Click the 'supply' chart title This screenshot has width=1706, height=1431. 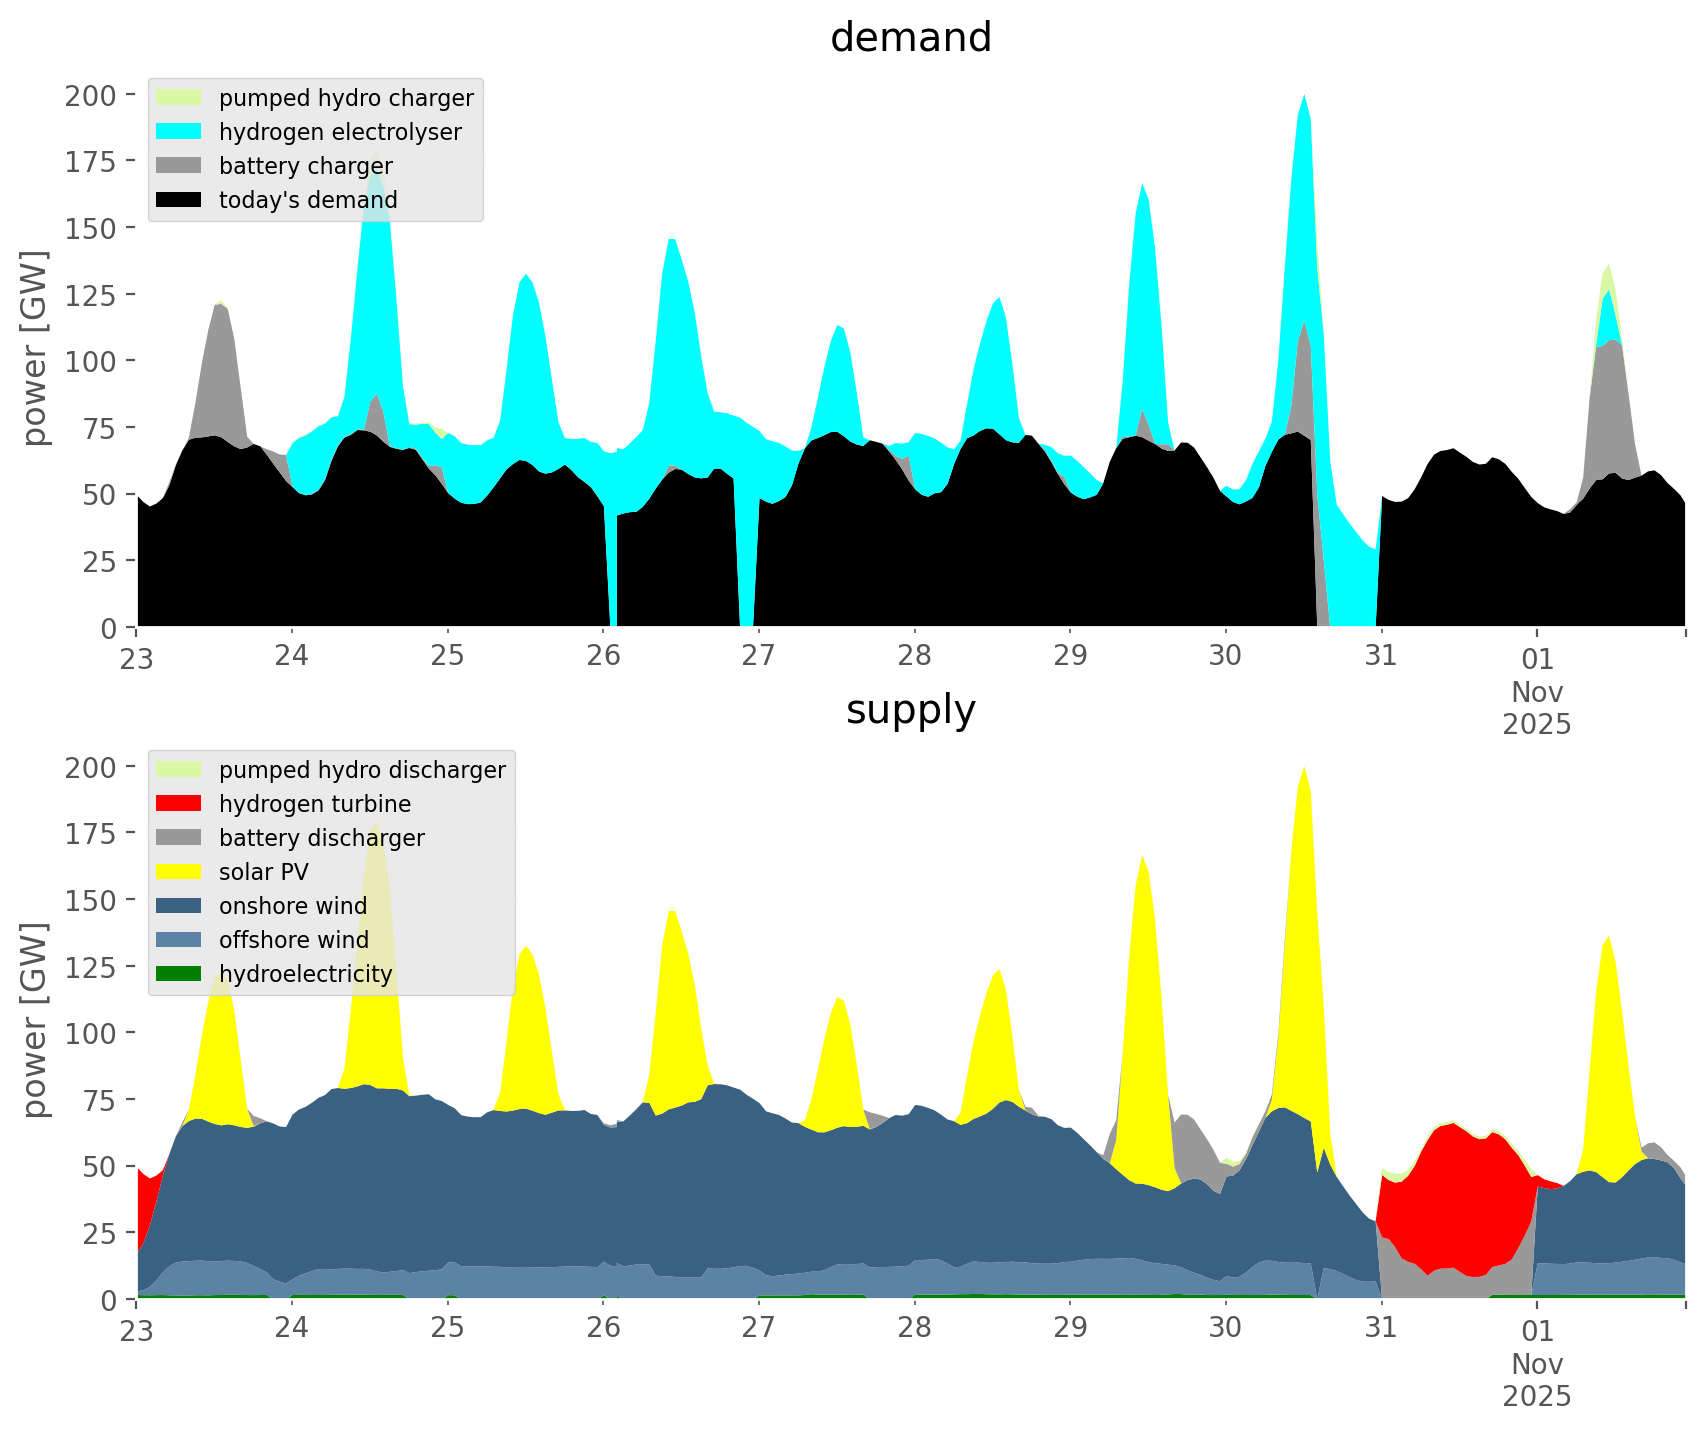(910, 710)
